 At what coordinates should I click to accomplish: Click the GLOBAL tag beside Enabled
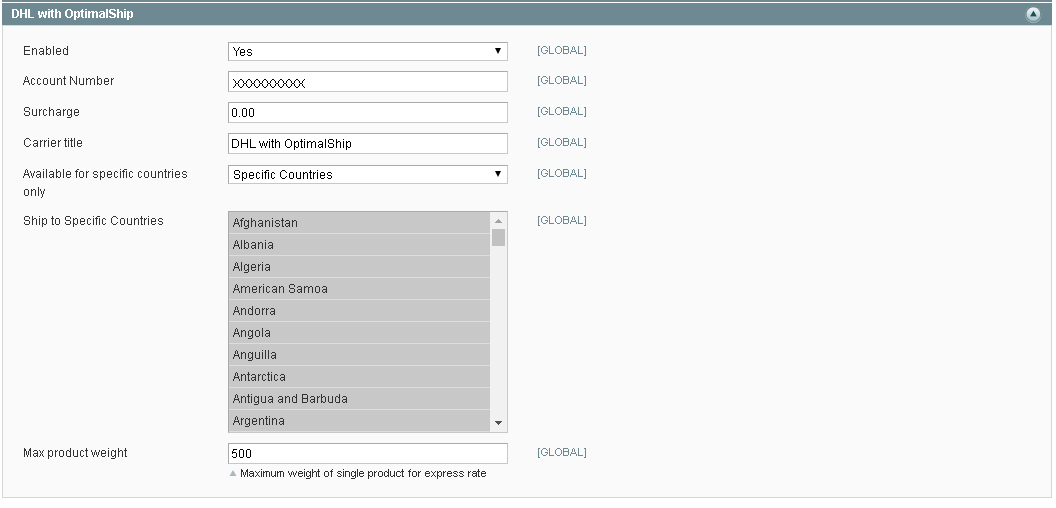tap(562, 51)
